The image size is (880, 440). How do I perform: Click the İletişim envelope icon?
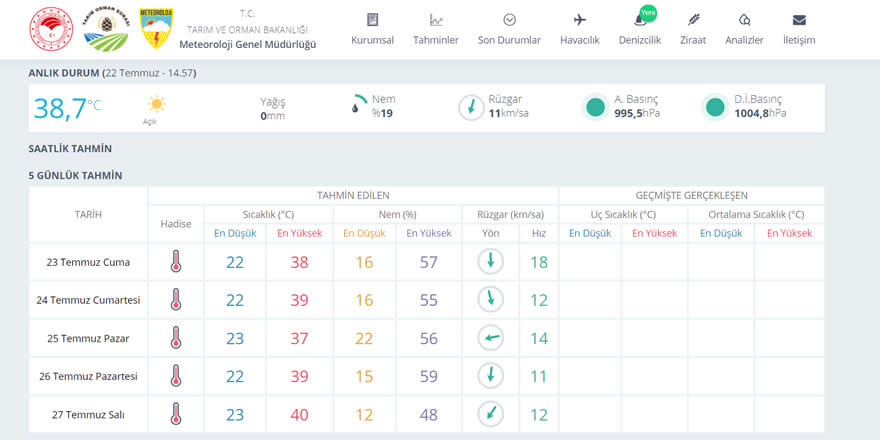coord(799,20)
